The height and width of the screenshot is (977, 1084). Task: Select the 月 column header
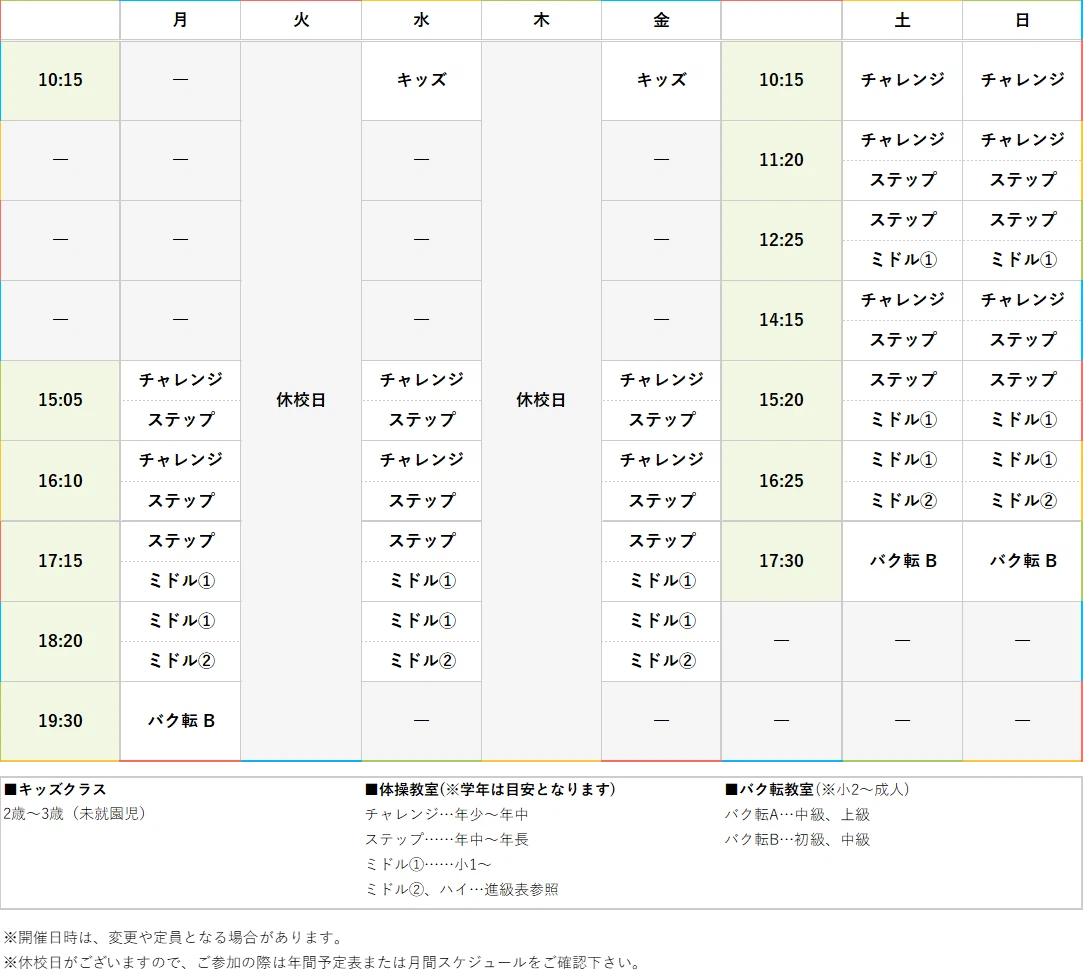(x=180, y=20)
